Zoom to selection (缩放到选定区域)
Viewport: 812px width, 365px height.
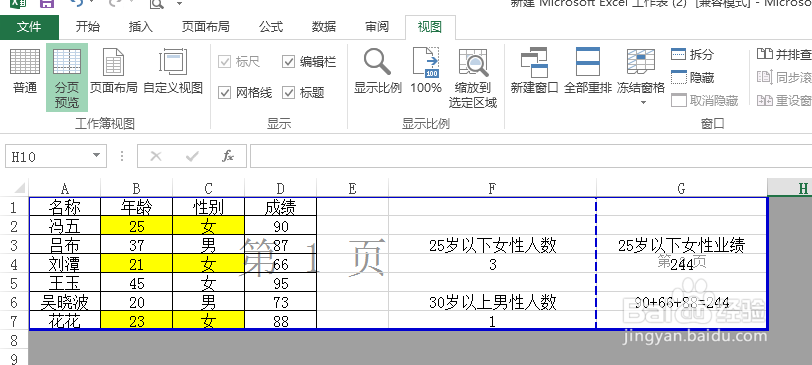[x=473, y=78]
